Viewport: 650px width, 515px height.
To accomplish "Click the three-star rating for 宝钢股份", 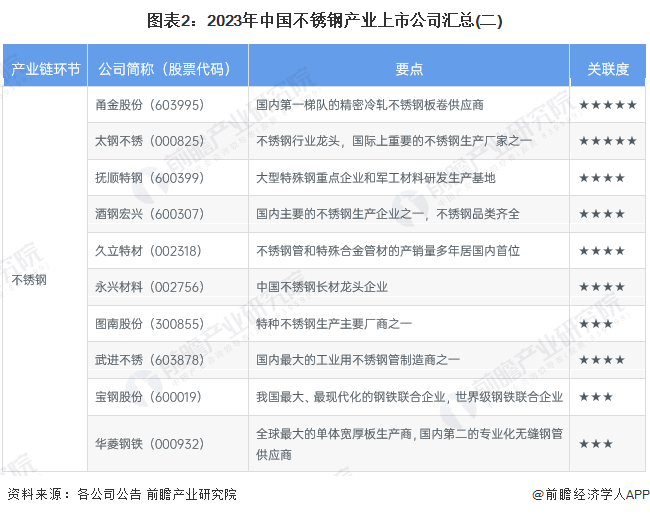I will point(596,397).
